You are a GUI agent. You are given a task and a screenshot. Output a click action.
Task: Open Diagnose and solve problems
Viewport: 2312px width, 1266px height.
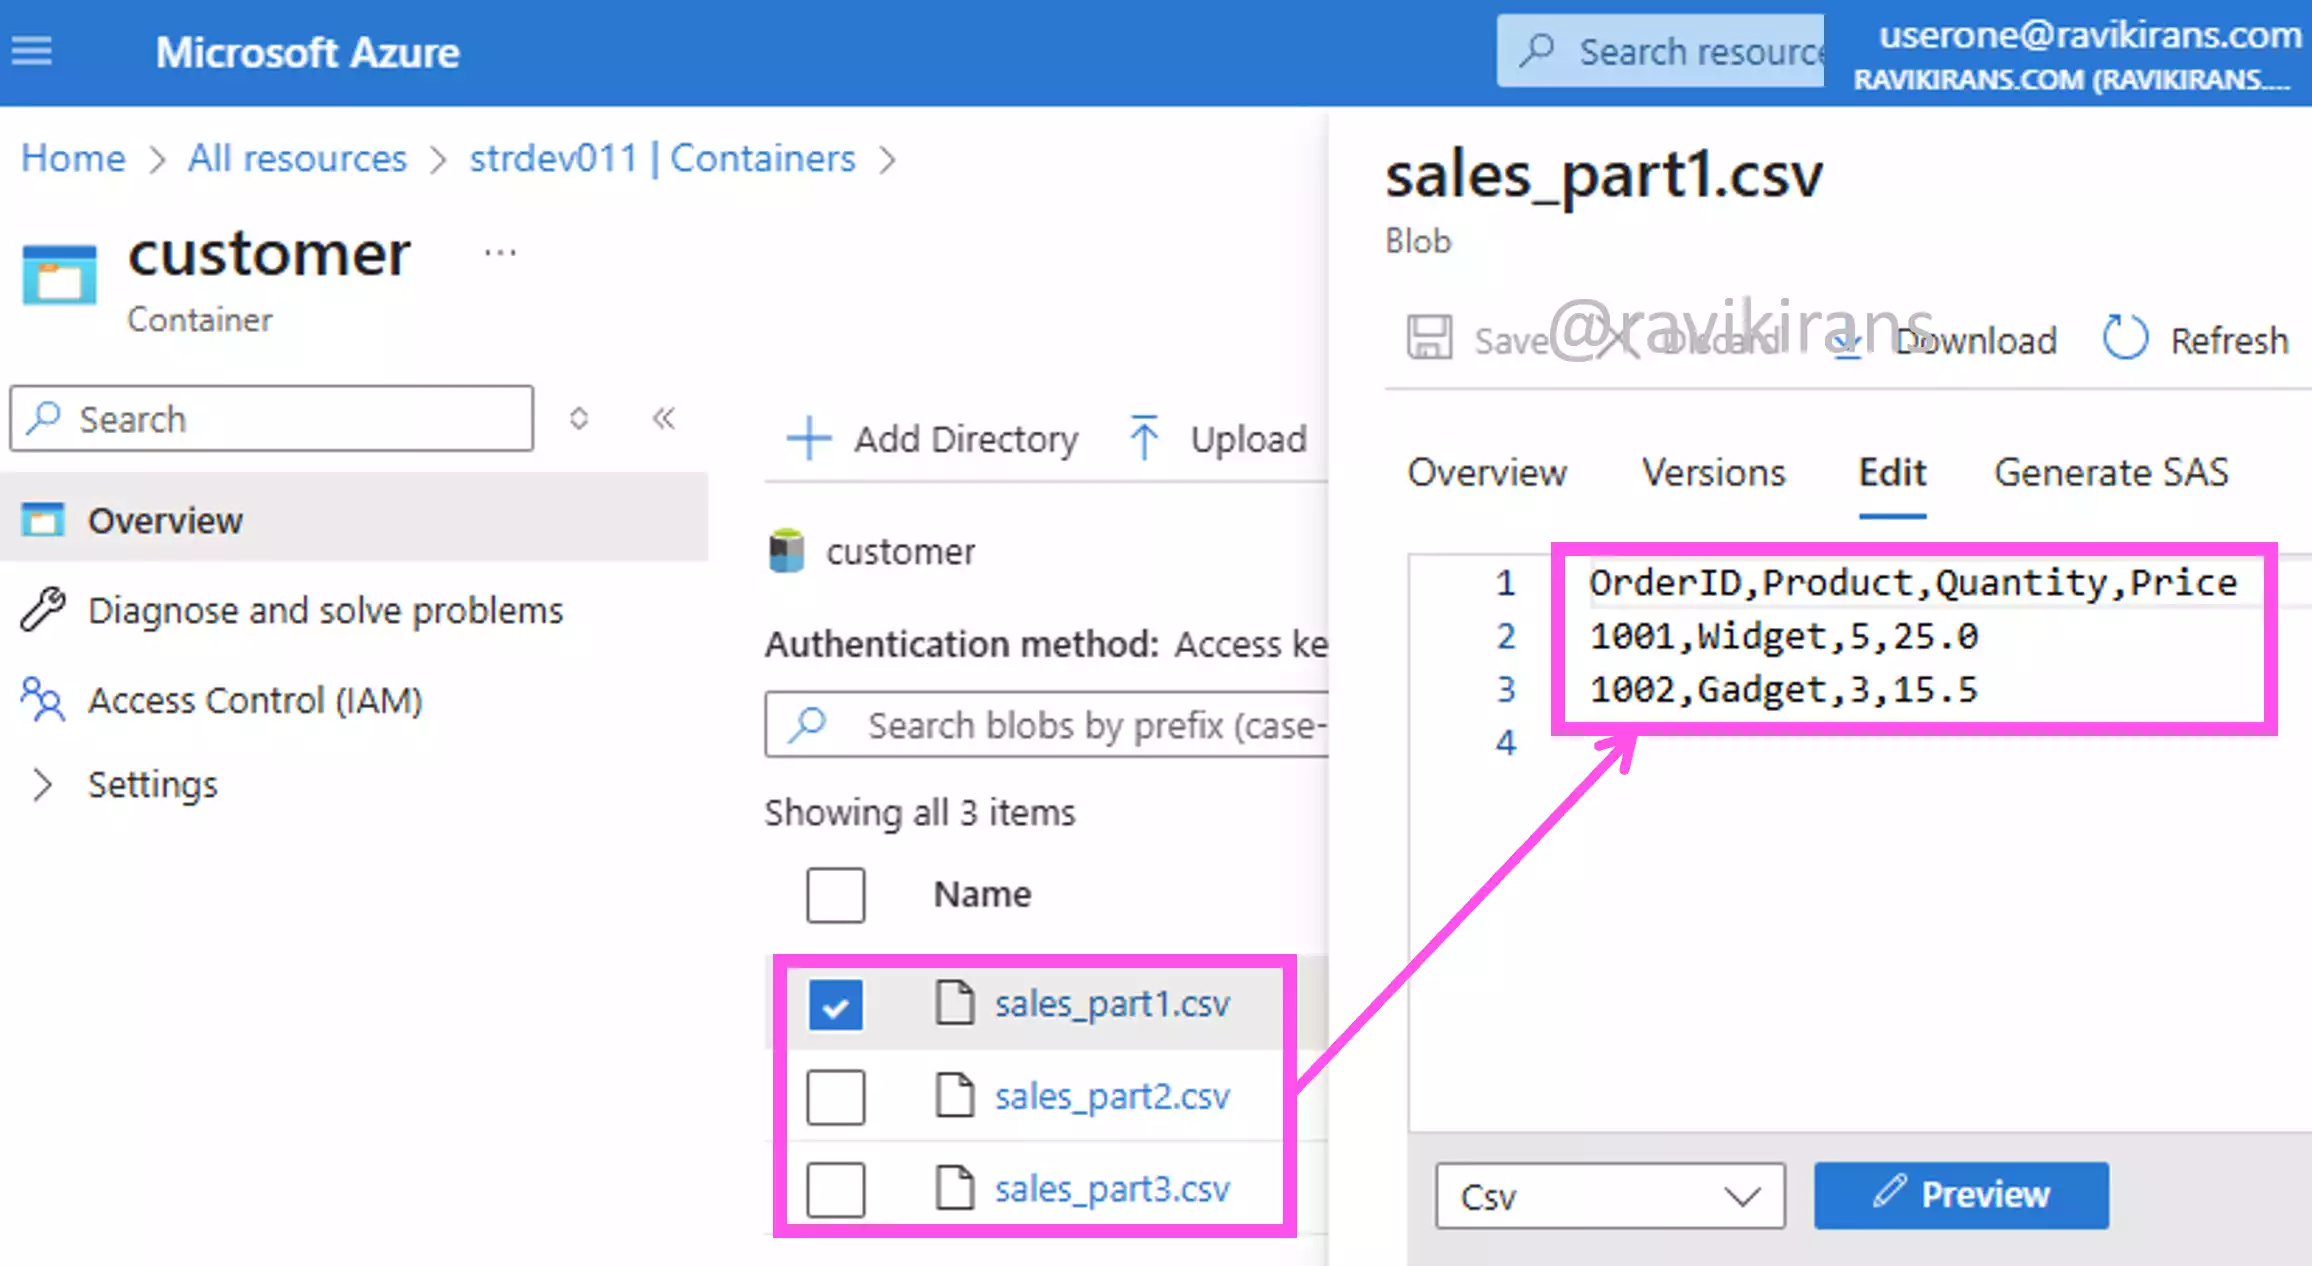pos(325,610)
